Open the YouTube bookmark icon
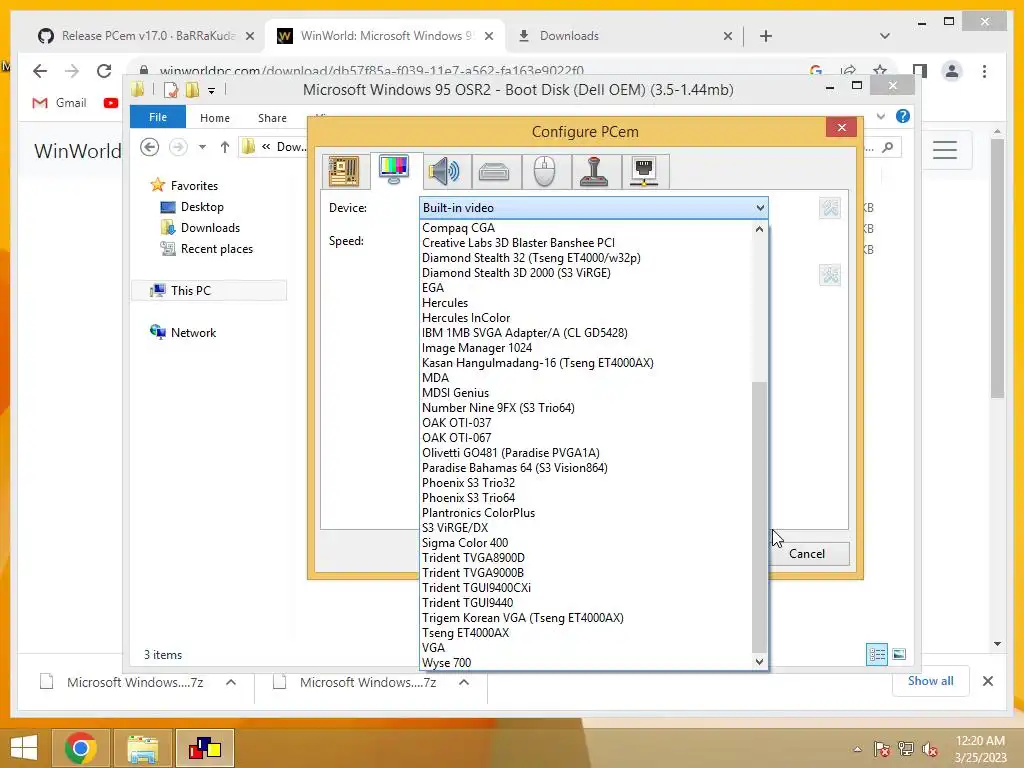Screen dimensions: 1024x768 point(111,103)
